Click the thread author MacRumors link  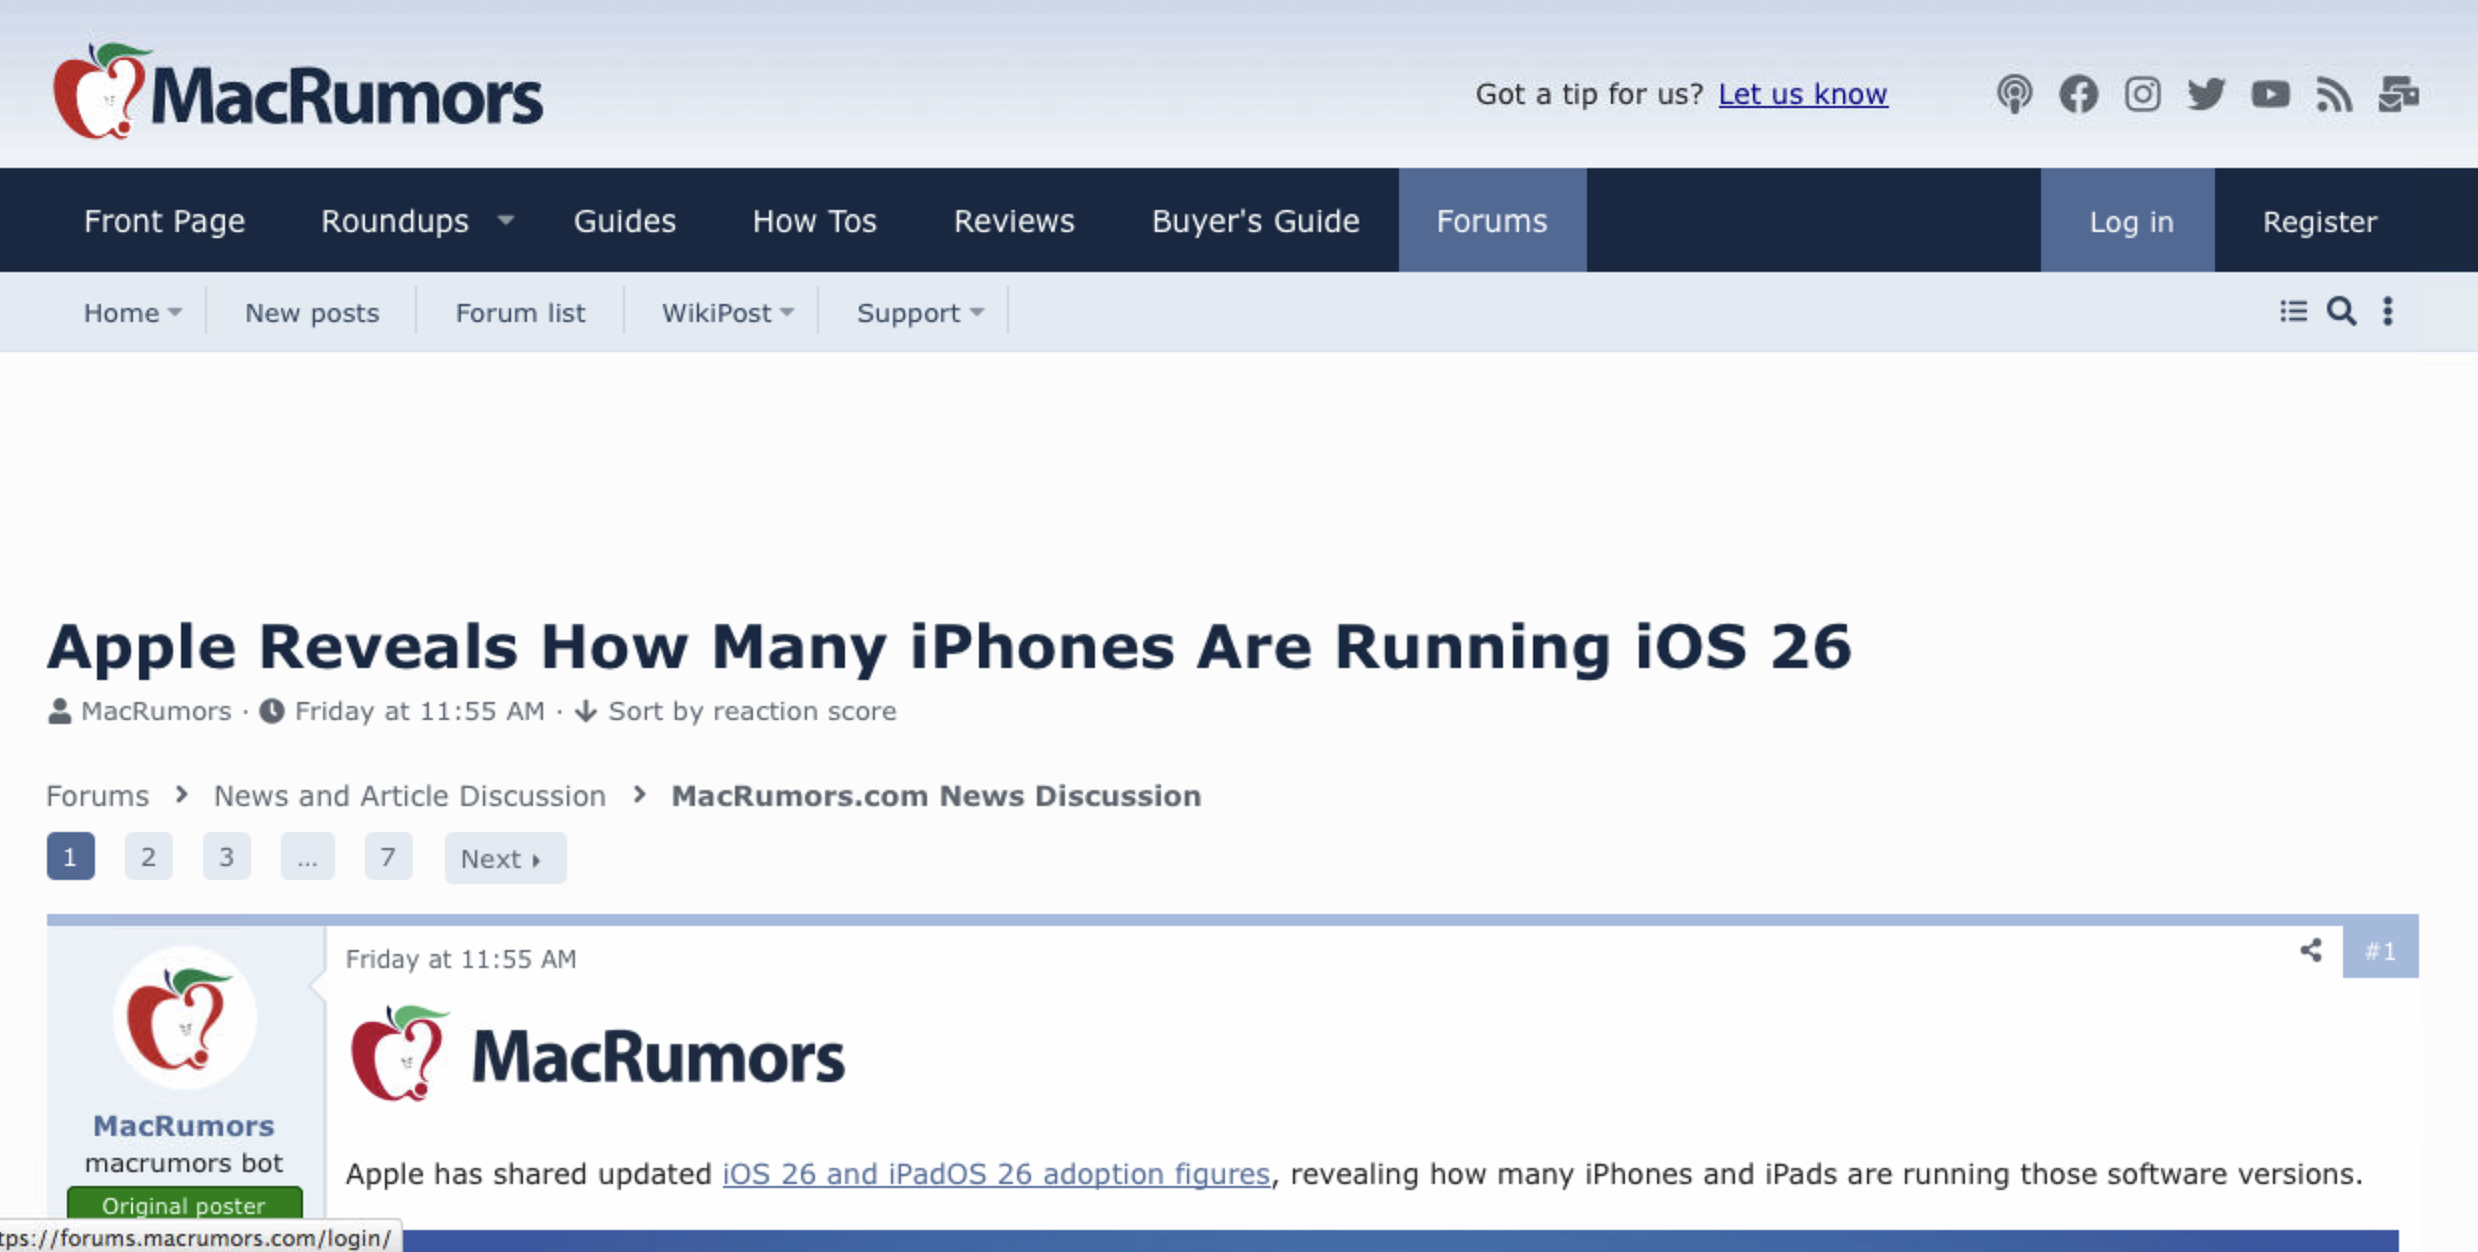click(x=156, y=711)
